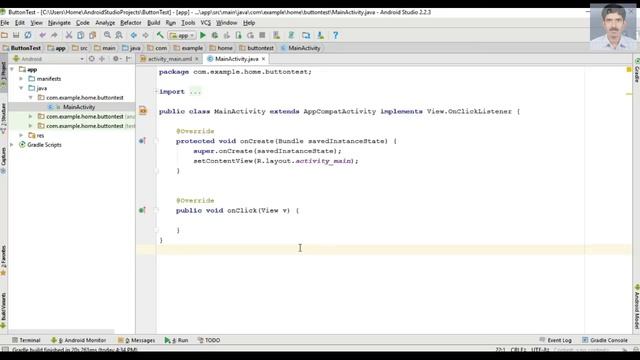Collapse the first com.example.home.buttontest package
The height and width of the screenshot is (360, 640).
point(31,98)
